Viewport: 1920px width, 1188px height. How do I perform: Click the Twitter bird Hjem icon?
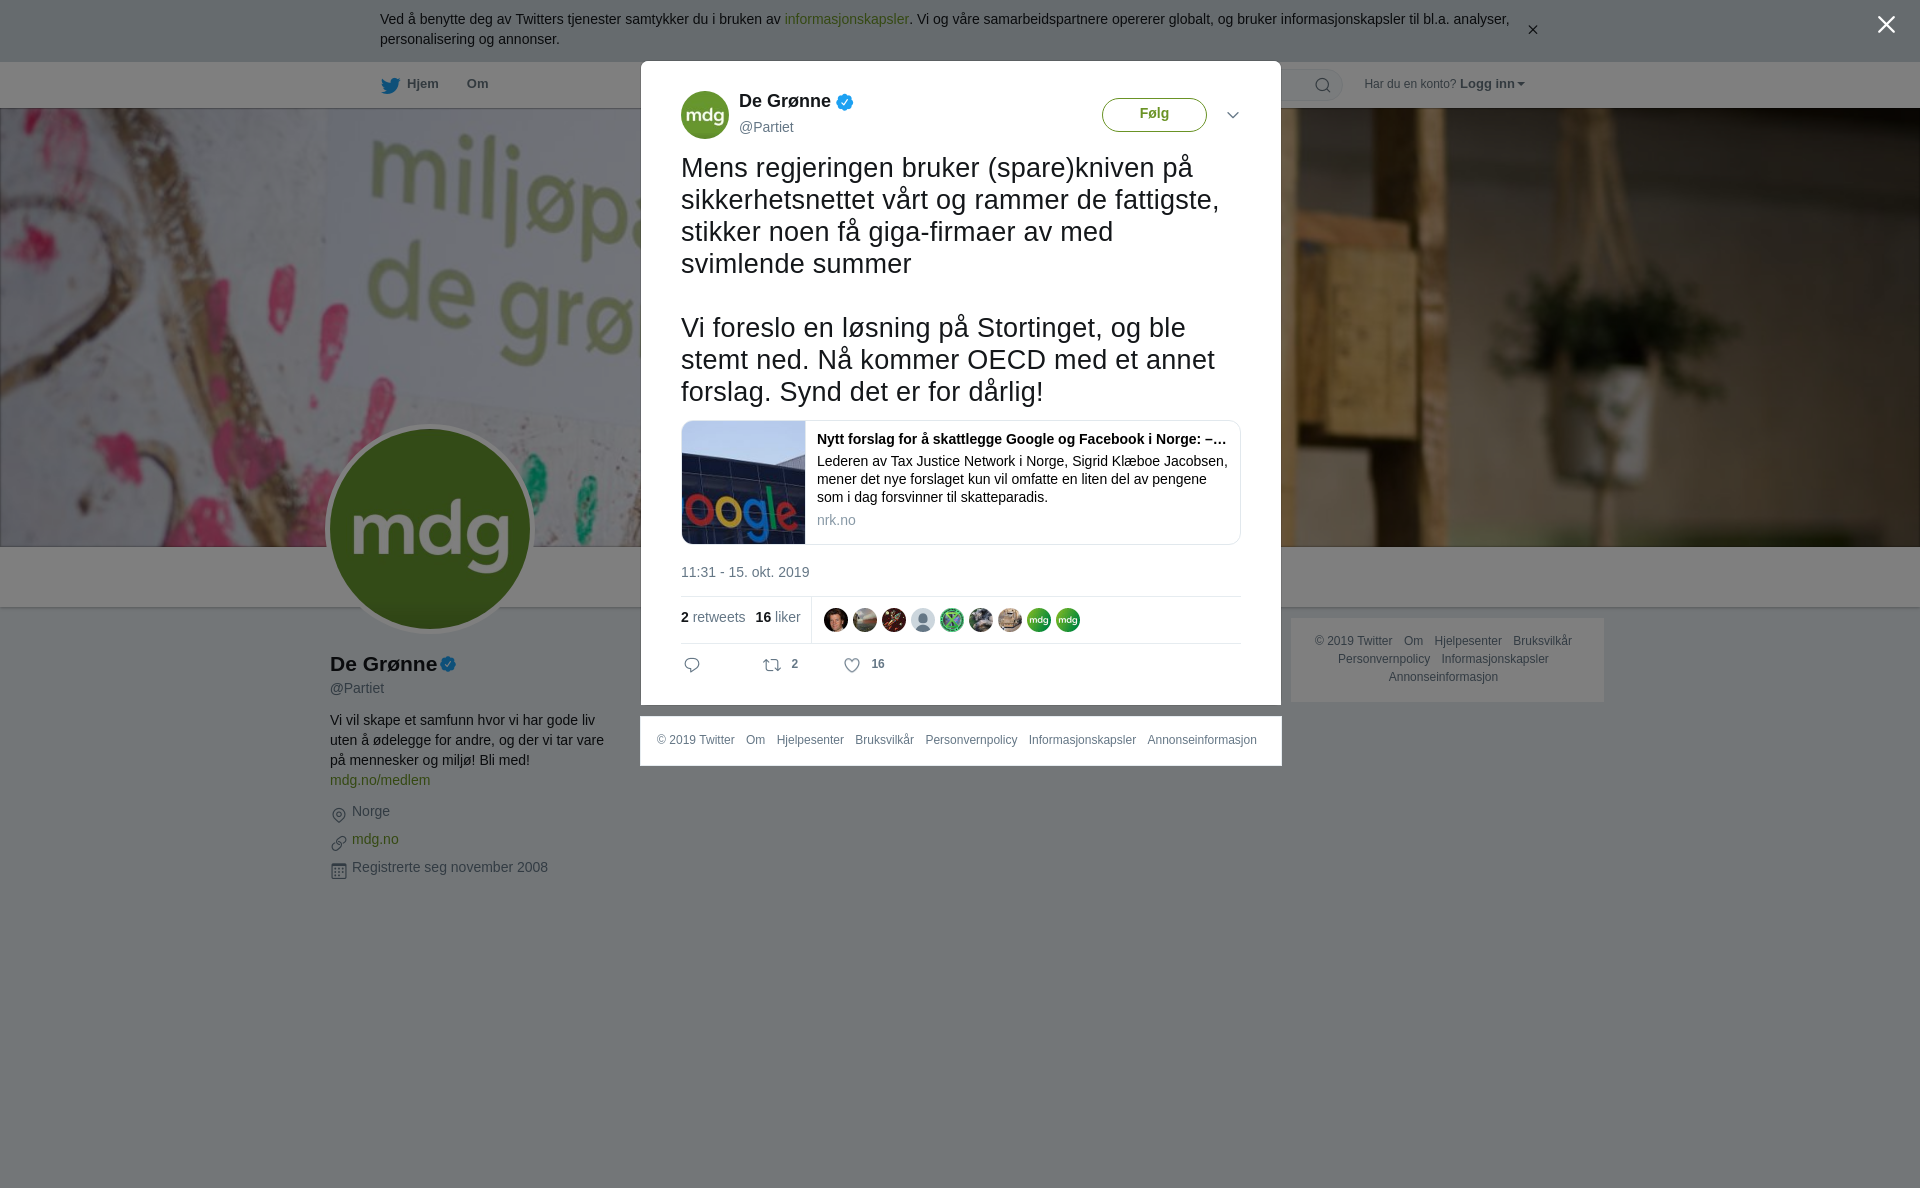tap(390, 85)
